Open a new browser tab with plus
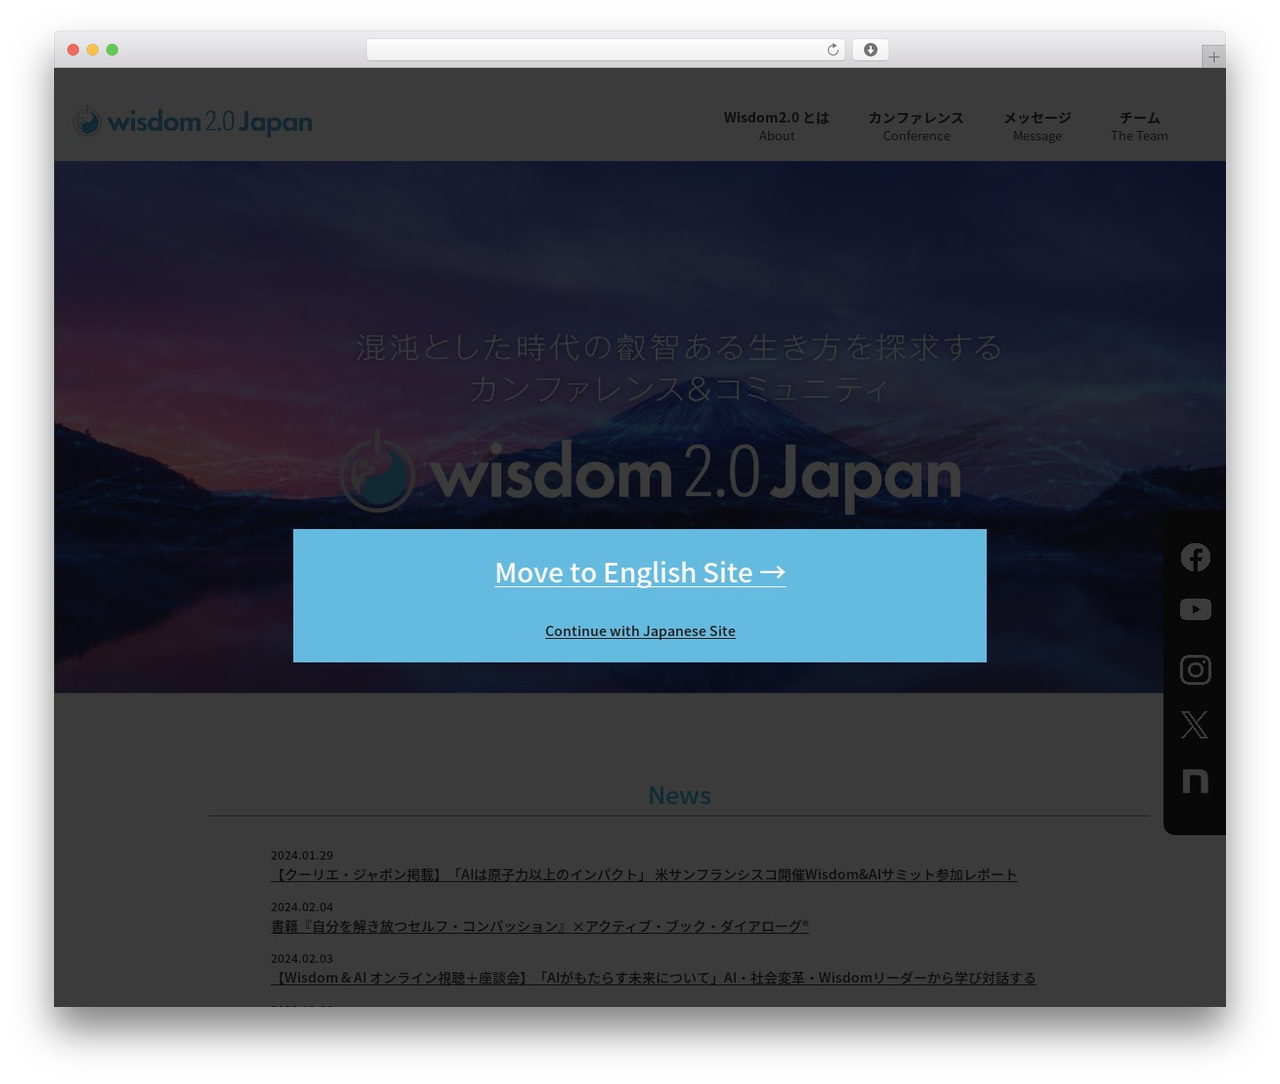The height and width of the screenshot is (1084, 1280). pos(1213,57)
